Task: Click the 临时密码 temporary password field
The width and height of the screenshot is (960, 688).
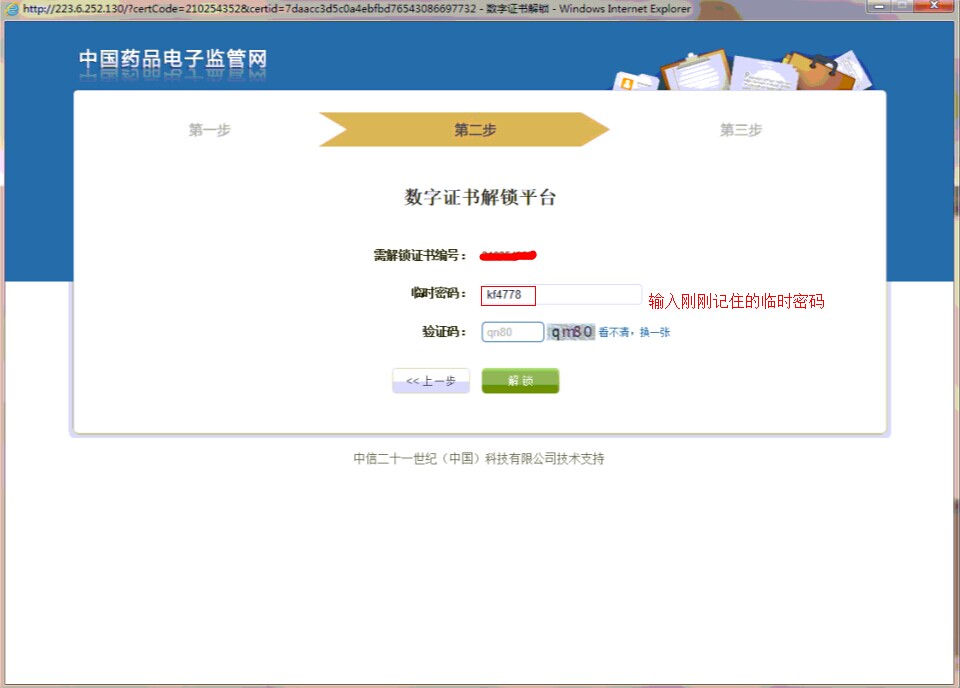Action: (x=561, y=295)
